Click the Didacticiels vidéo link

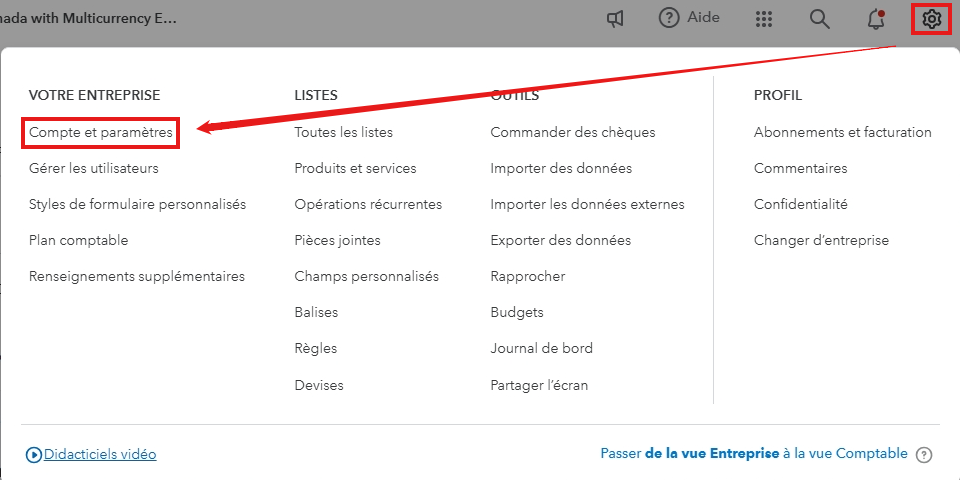coord(100,454)
